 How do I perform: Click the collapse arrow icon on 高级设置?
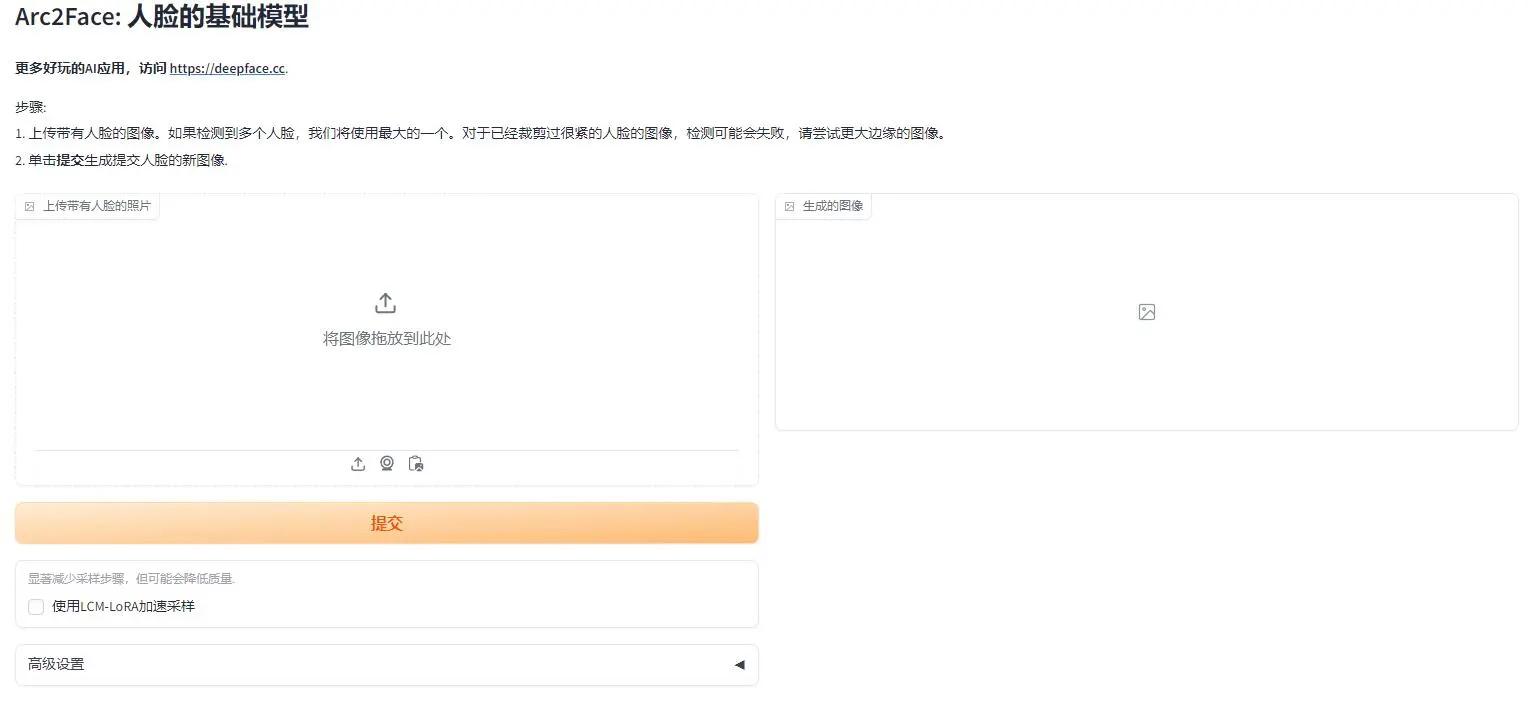pos(739,664)
